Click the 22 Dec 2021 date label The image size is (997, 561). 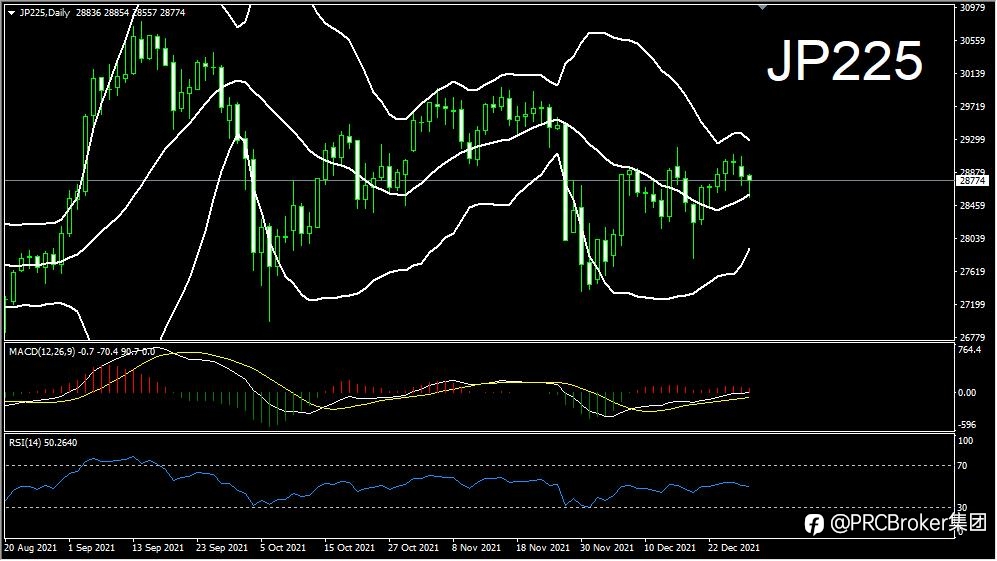(x=734, y=548)
